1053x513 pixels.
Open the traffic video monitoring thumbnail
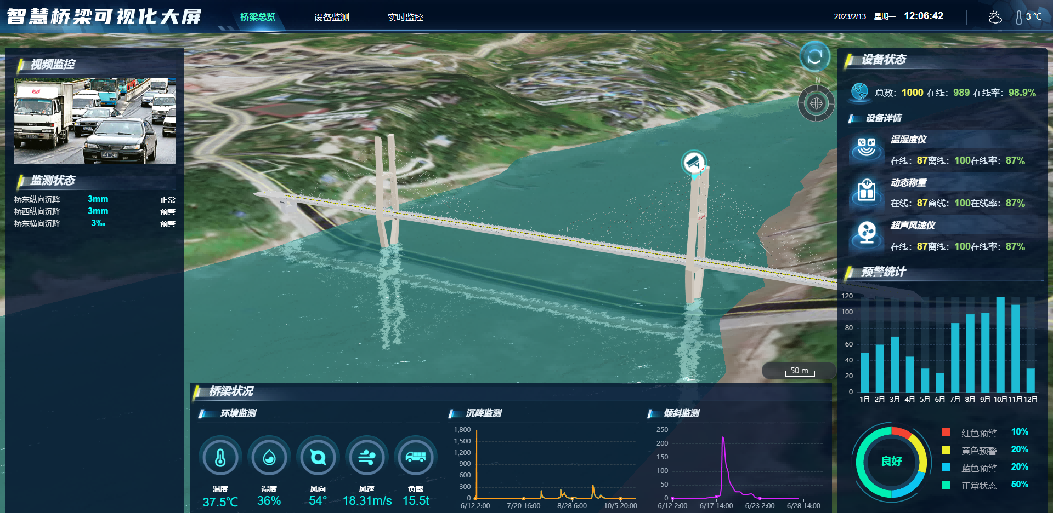click(95, 122)
